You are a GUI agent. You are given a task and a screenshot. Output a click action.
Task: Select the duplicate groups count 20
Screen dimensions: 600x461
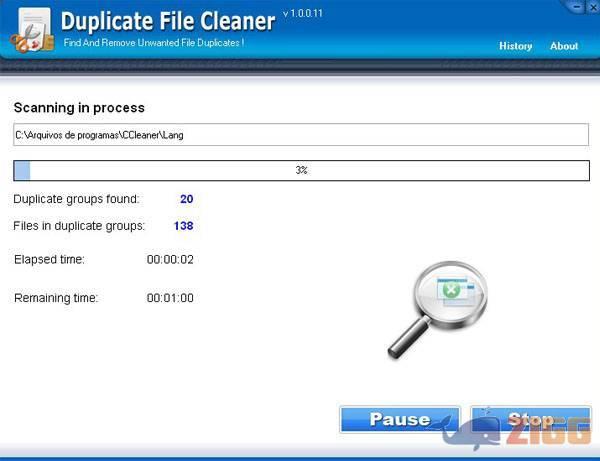click(186, 199)
